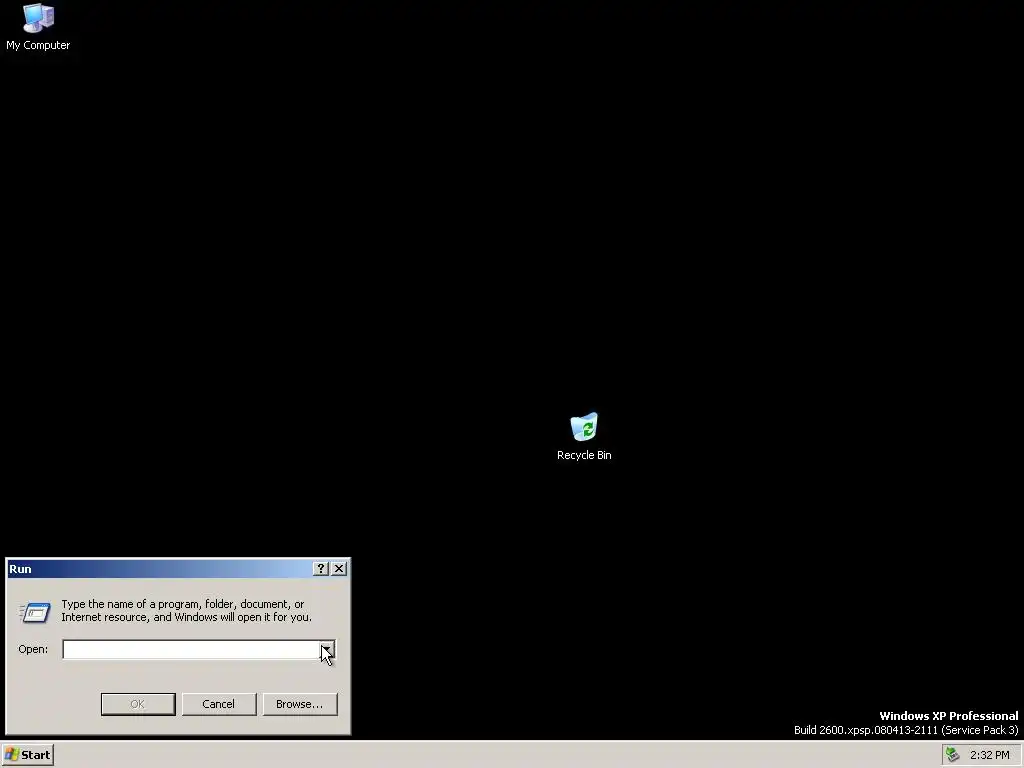Image resolution: width=1024 pixels, height=768 pixels.
Task: Focus the Open text input field
Action: [x=191, y=650]
